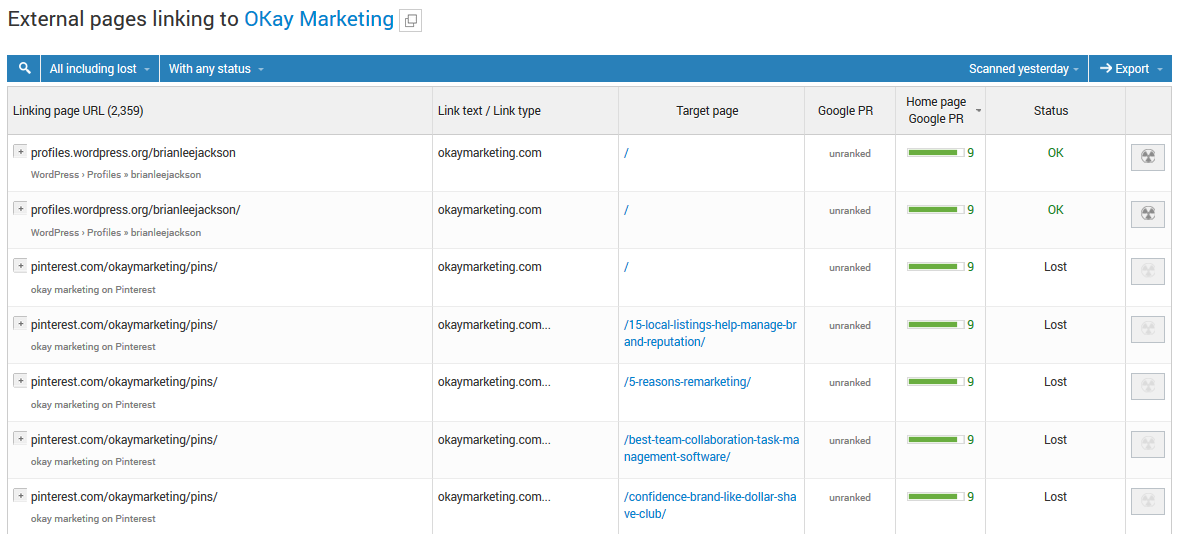
Task: Click PR progress bar in 5-reasons-remarketing row
Action: tap(935, 382)
